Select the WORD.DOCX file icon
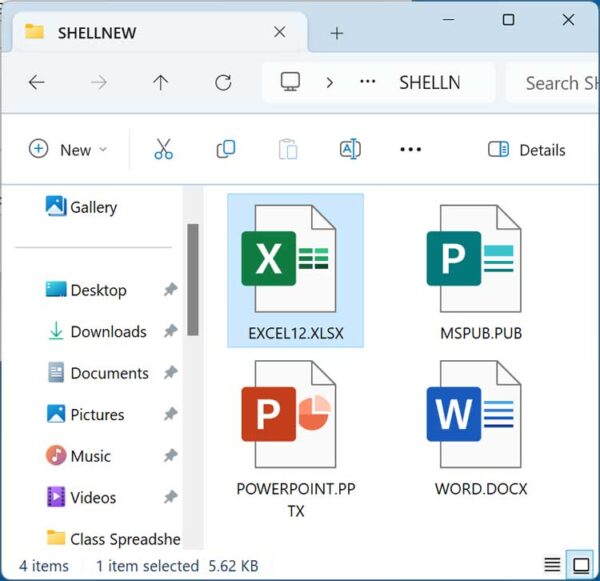600x581 pixels. point(474,414)
